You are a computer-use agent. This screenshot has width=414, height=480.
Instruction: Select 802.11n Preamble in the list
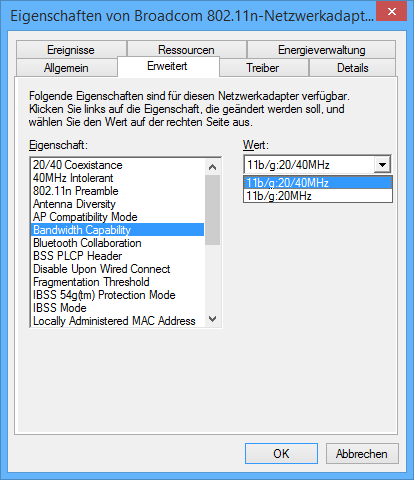(117, 191)
